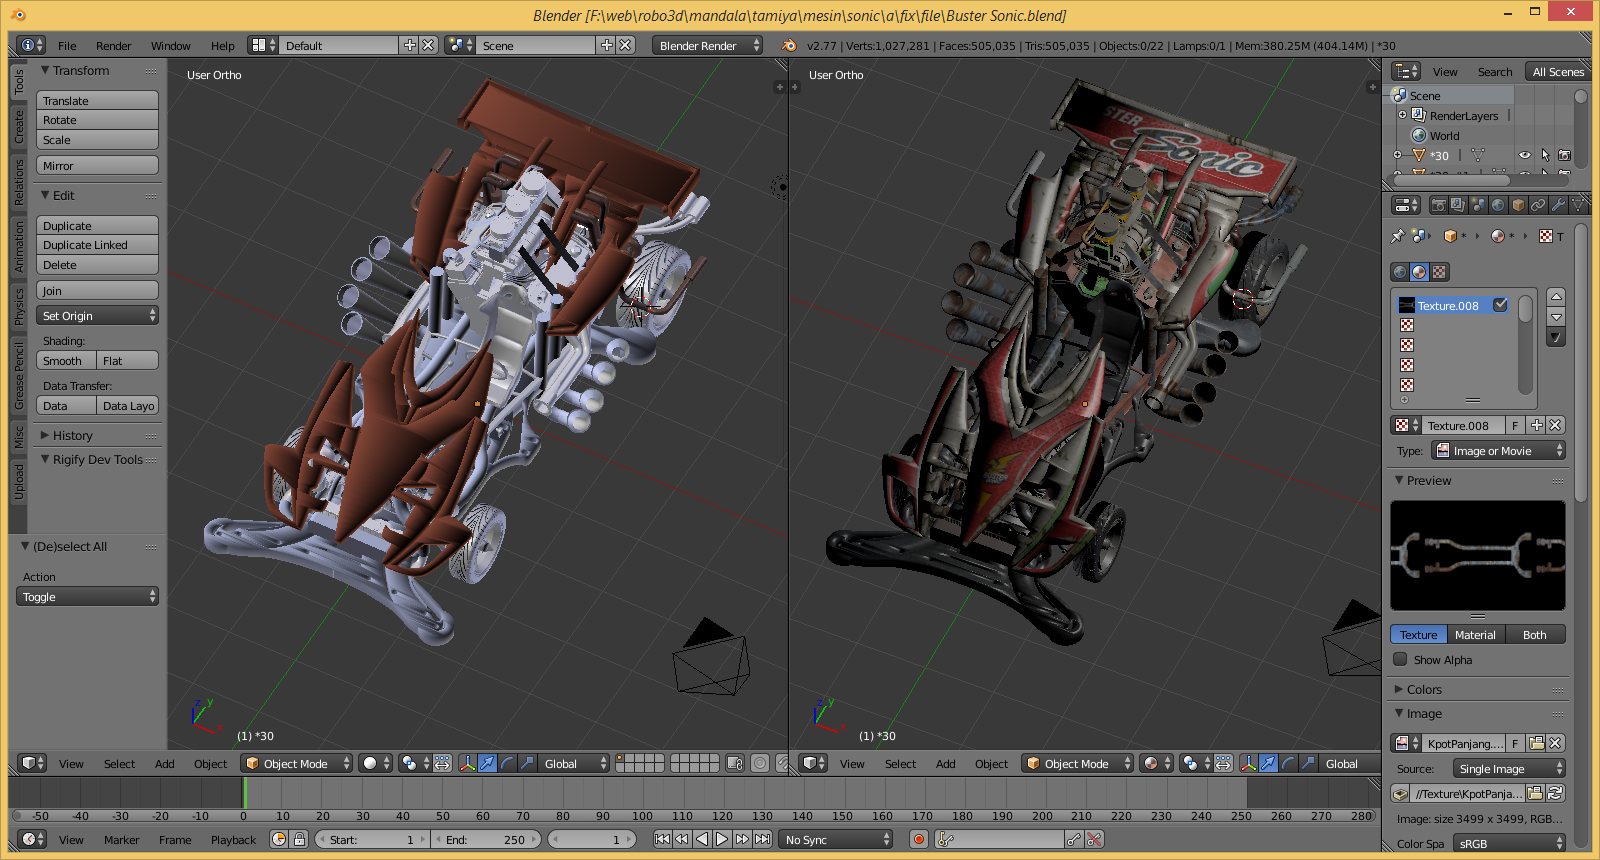The width and height of the screenshot is (1600, 860).
Task: Show material textures button in texture panel
Action: tap(1419, 272)
